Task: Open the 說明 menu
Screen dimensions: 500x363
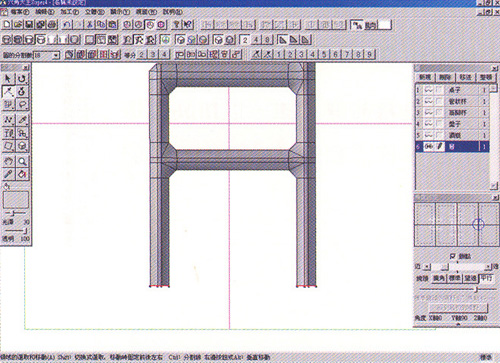Action: (x=172, y=12)
